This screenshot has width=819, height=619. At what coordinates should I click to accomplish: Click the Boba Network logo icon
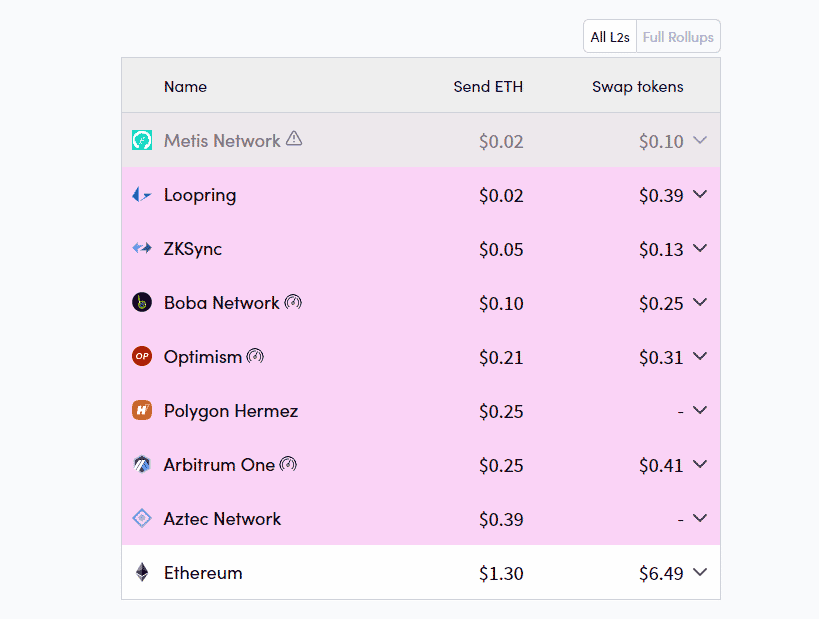pyautogui.click(x=142, y=302)
